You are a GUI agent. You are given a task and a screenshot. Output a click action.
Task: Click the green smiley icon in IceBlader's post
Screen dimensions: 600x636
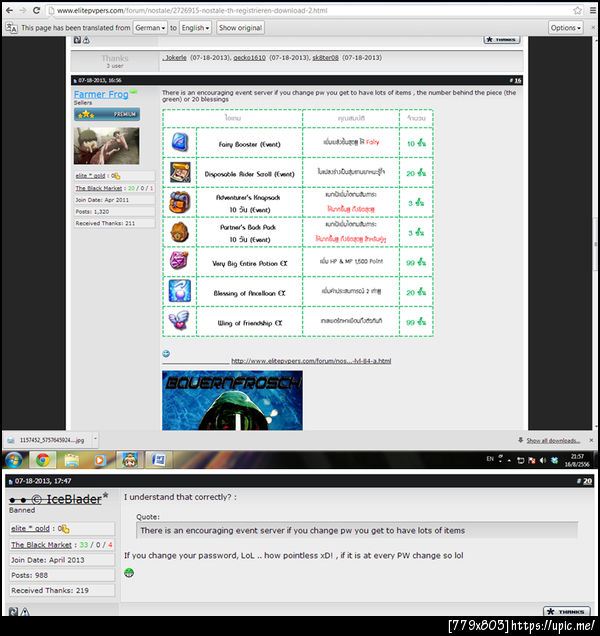click(x=129, y=573)
